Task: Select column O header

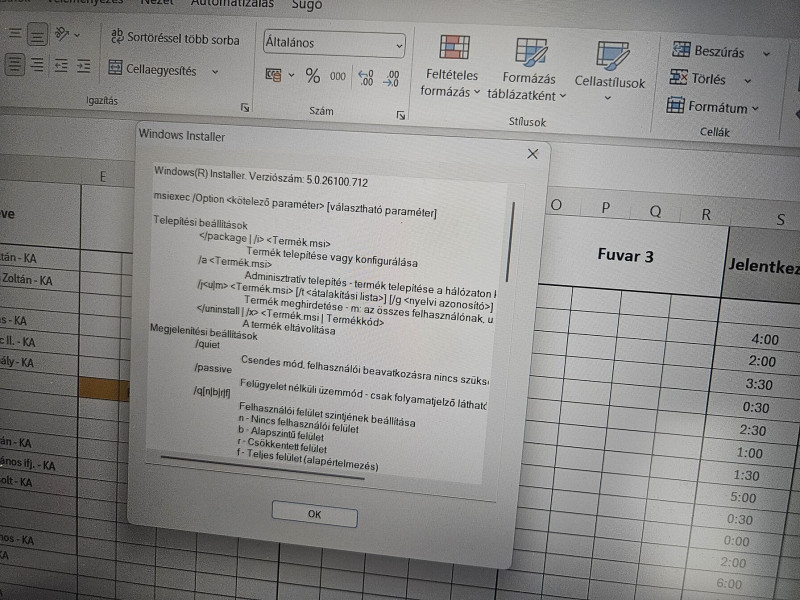Action: 557,205
